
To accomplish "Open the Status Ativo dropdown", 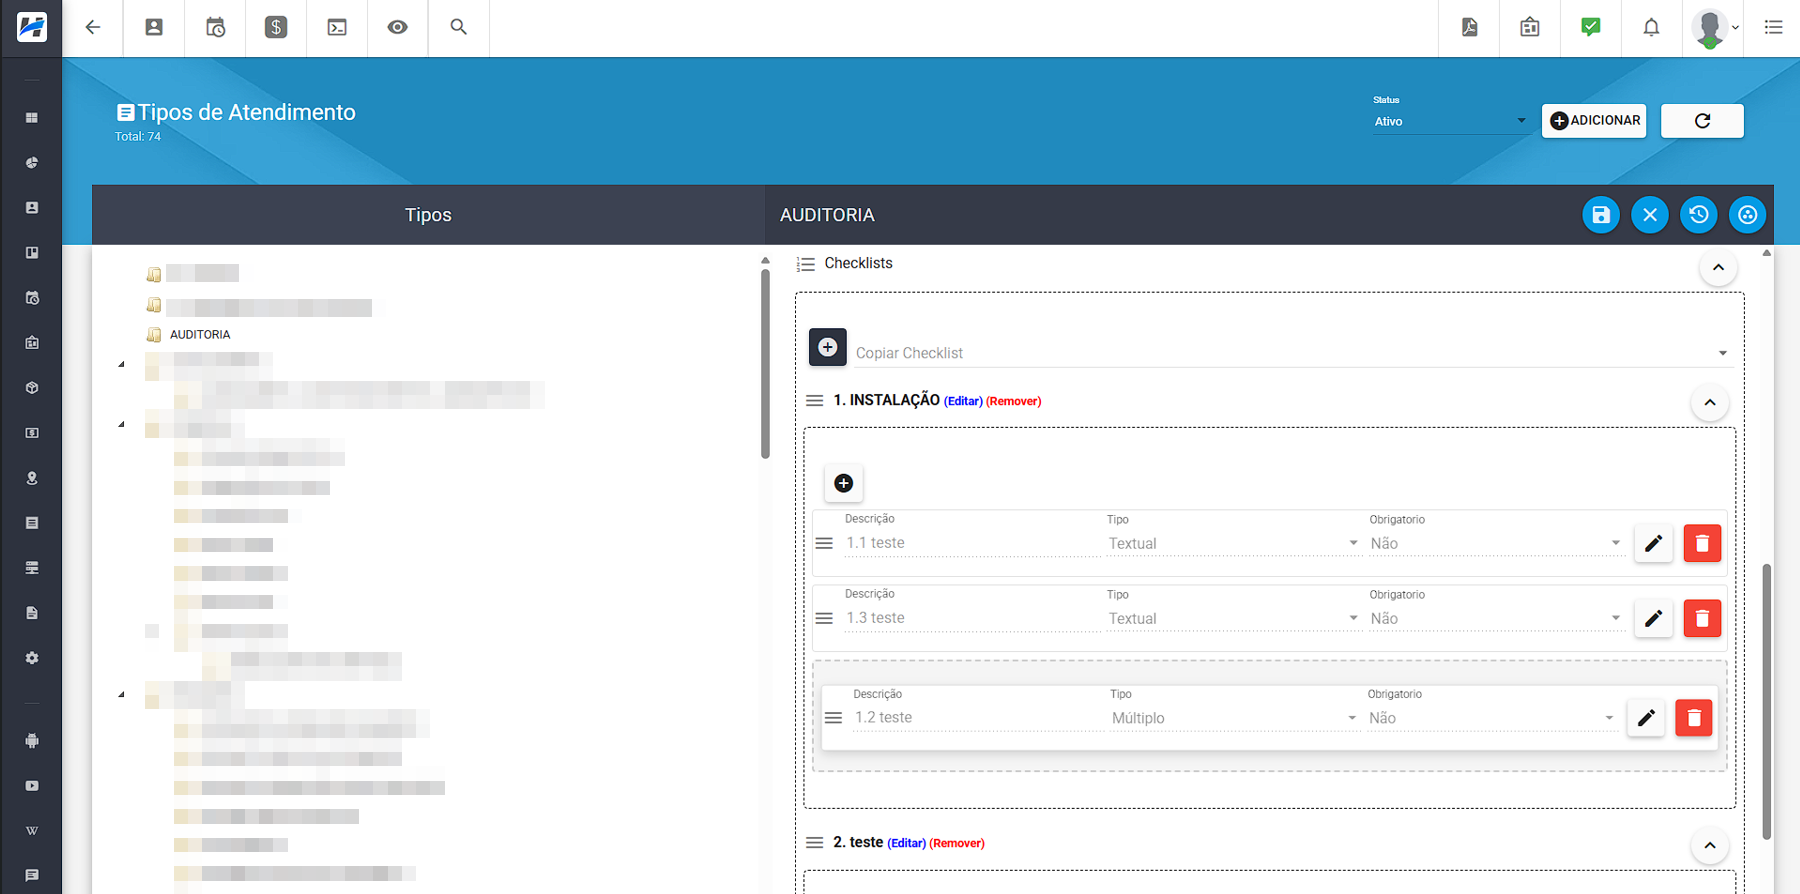I will tap(1450, 121).
